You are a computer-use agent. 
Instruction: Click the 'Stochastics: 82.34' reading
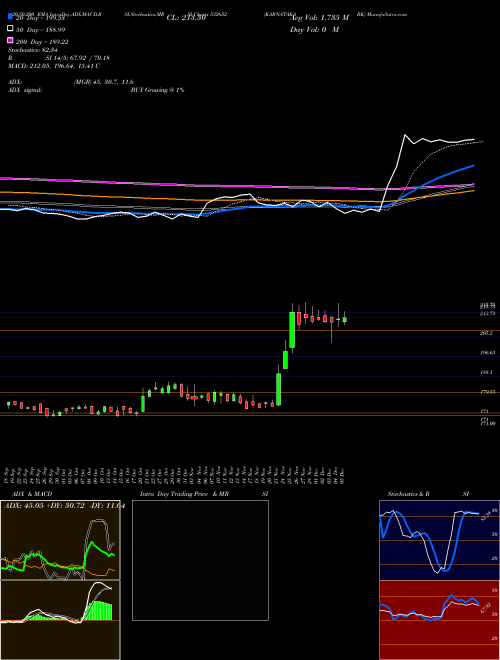(x=33, y=50)
